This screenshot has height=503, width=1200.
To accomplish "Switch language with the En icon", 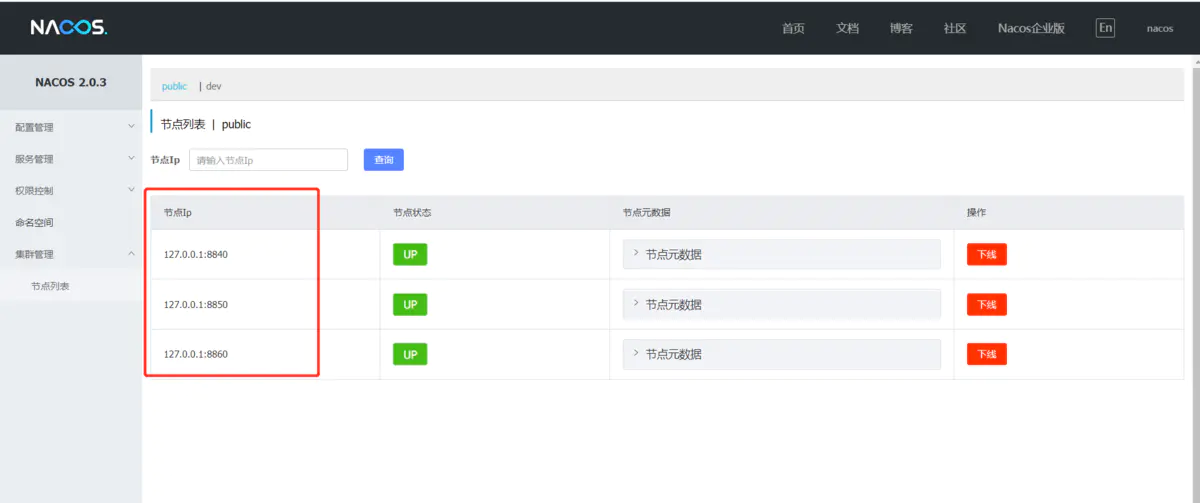I will click(1105, 28).
